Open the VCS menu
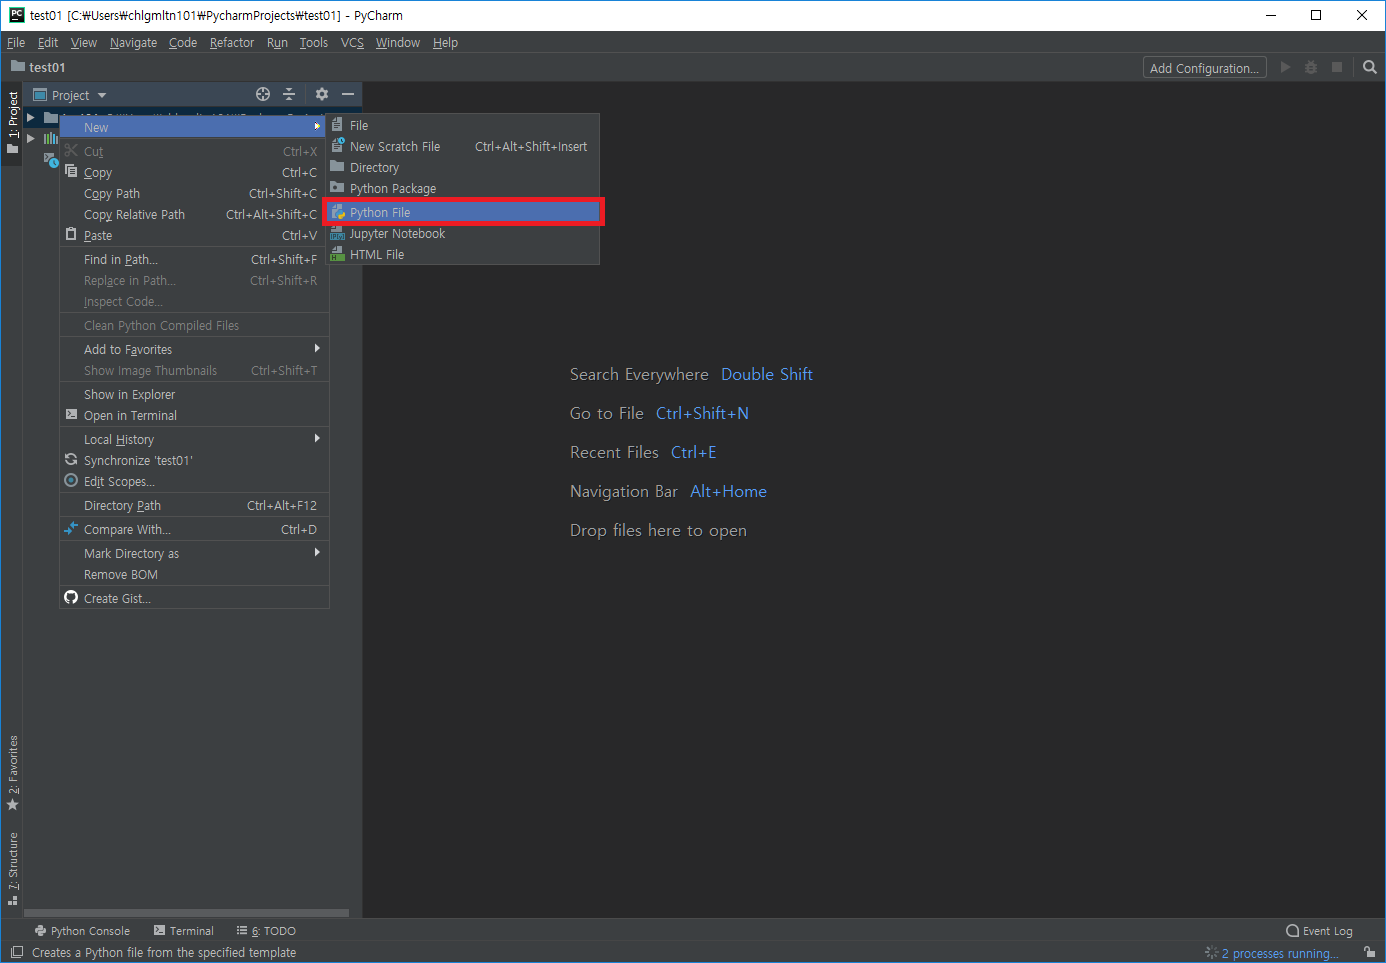The height and width of the screenshot is (963, 1386). pyautogui.click(x=352, y=42)
